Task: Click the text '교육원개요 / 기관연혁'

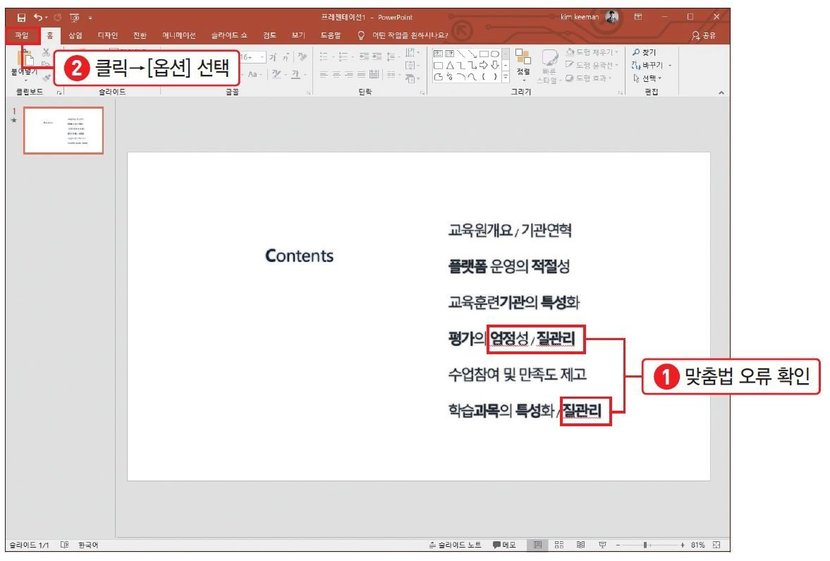Action: [510, 230]
